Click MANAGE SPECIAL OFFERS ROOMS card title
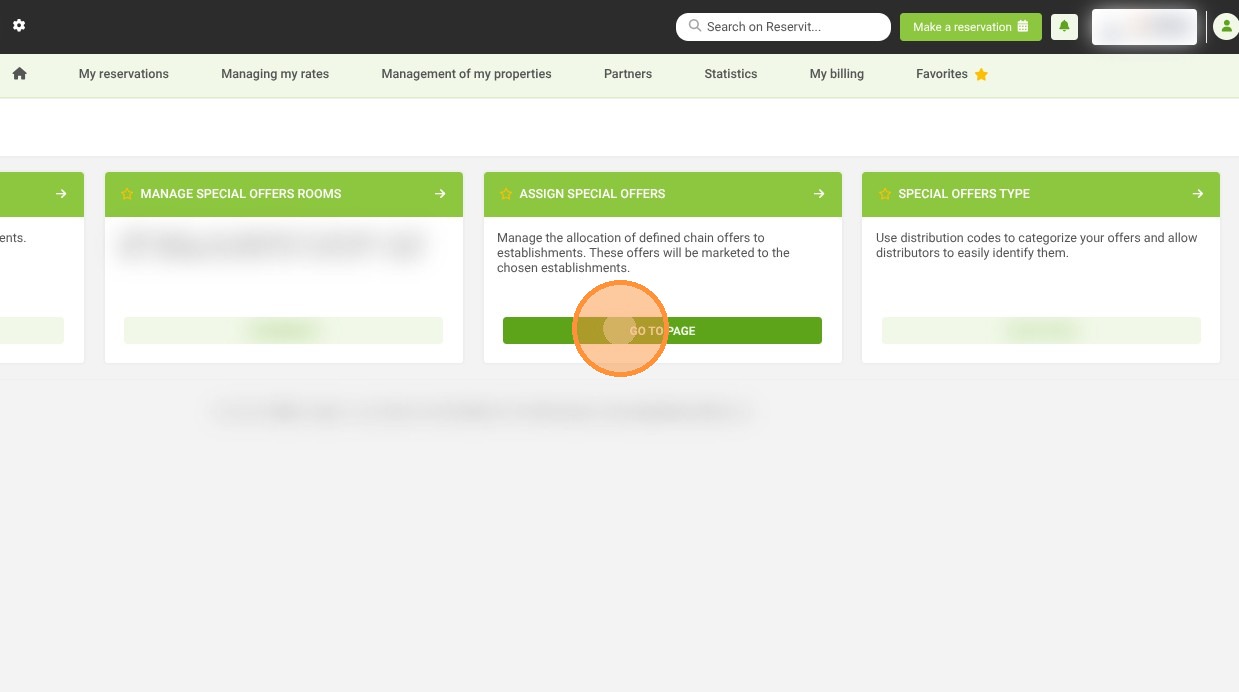 pos(241,194)
